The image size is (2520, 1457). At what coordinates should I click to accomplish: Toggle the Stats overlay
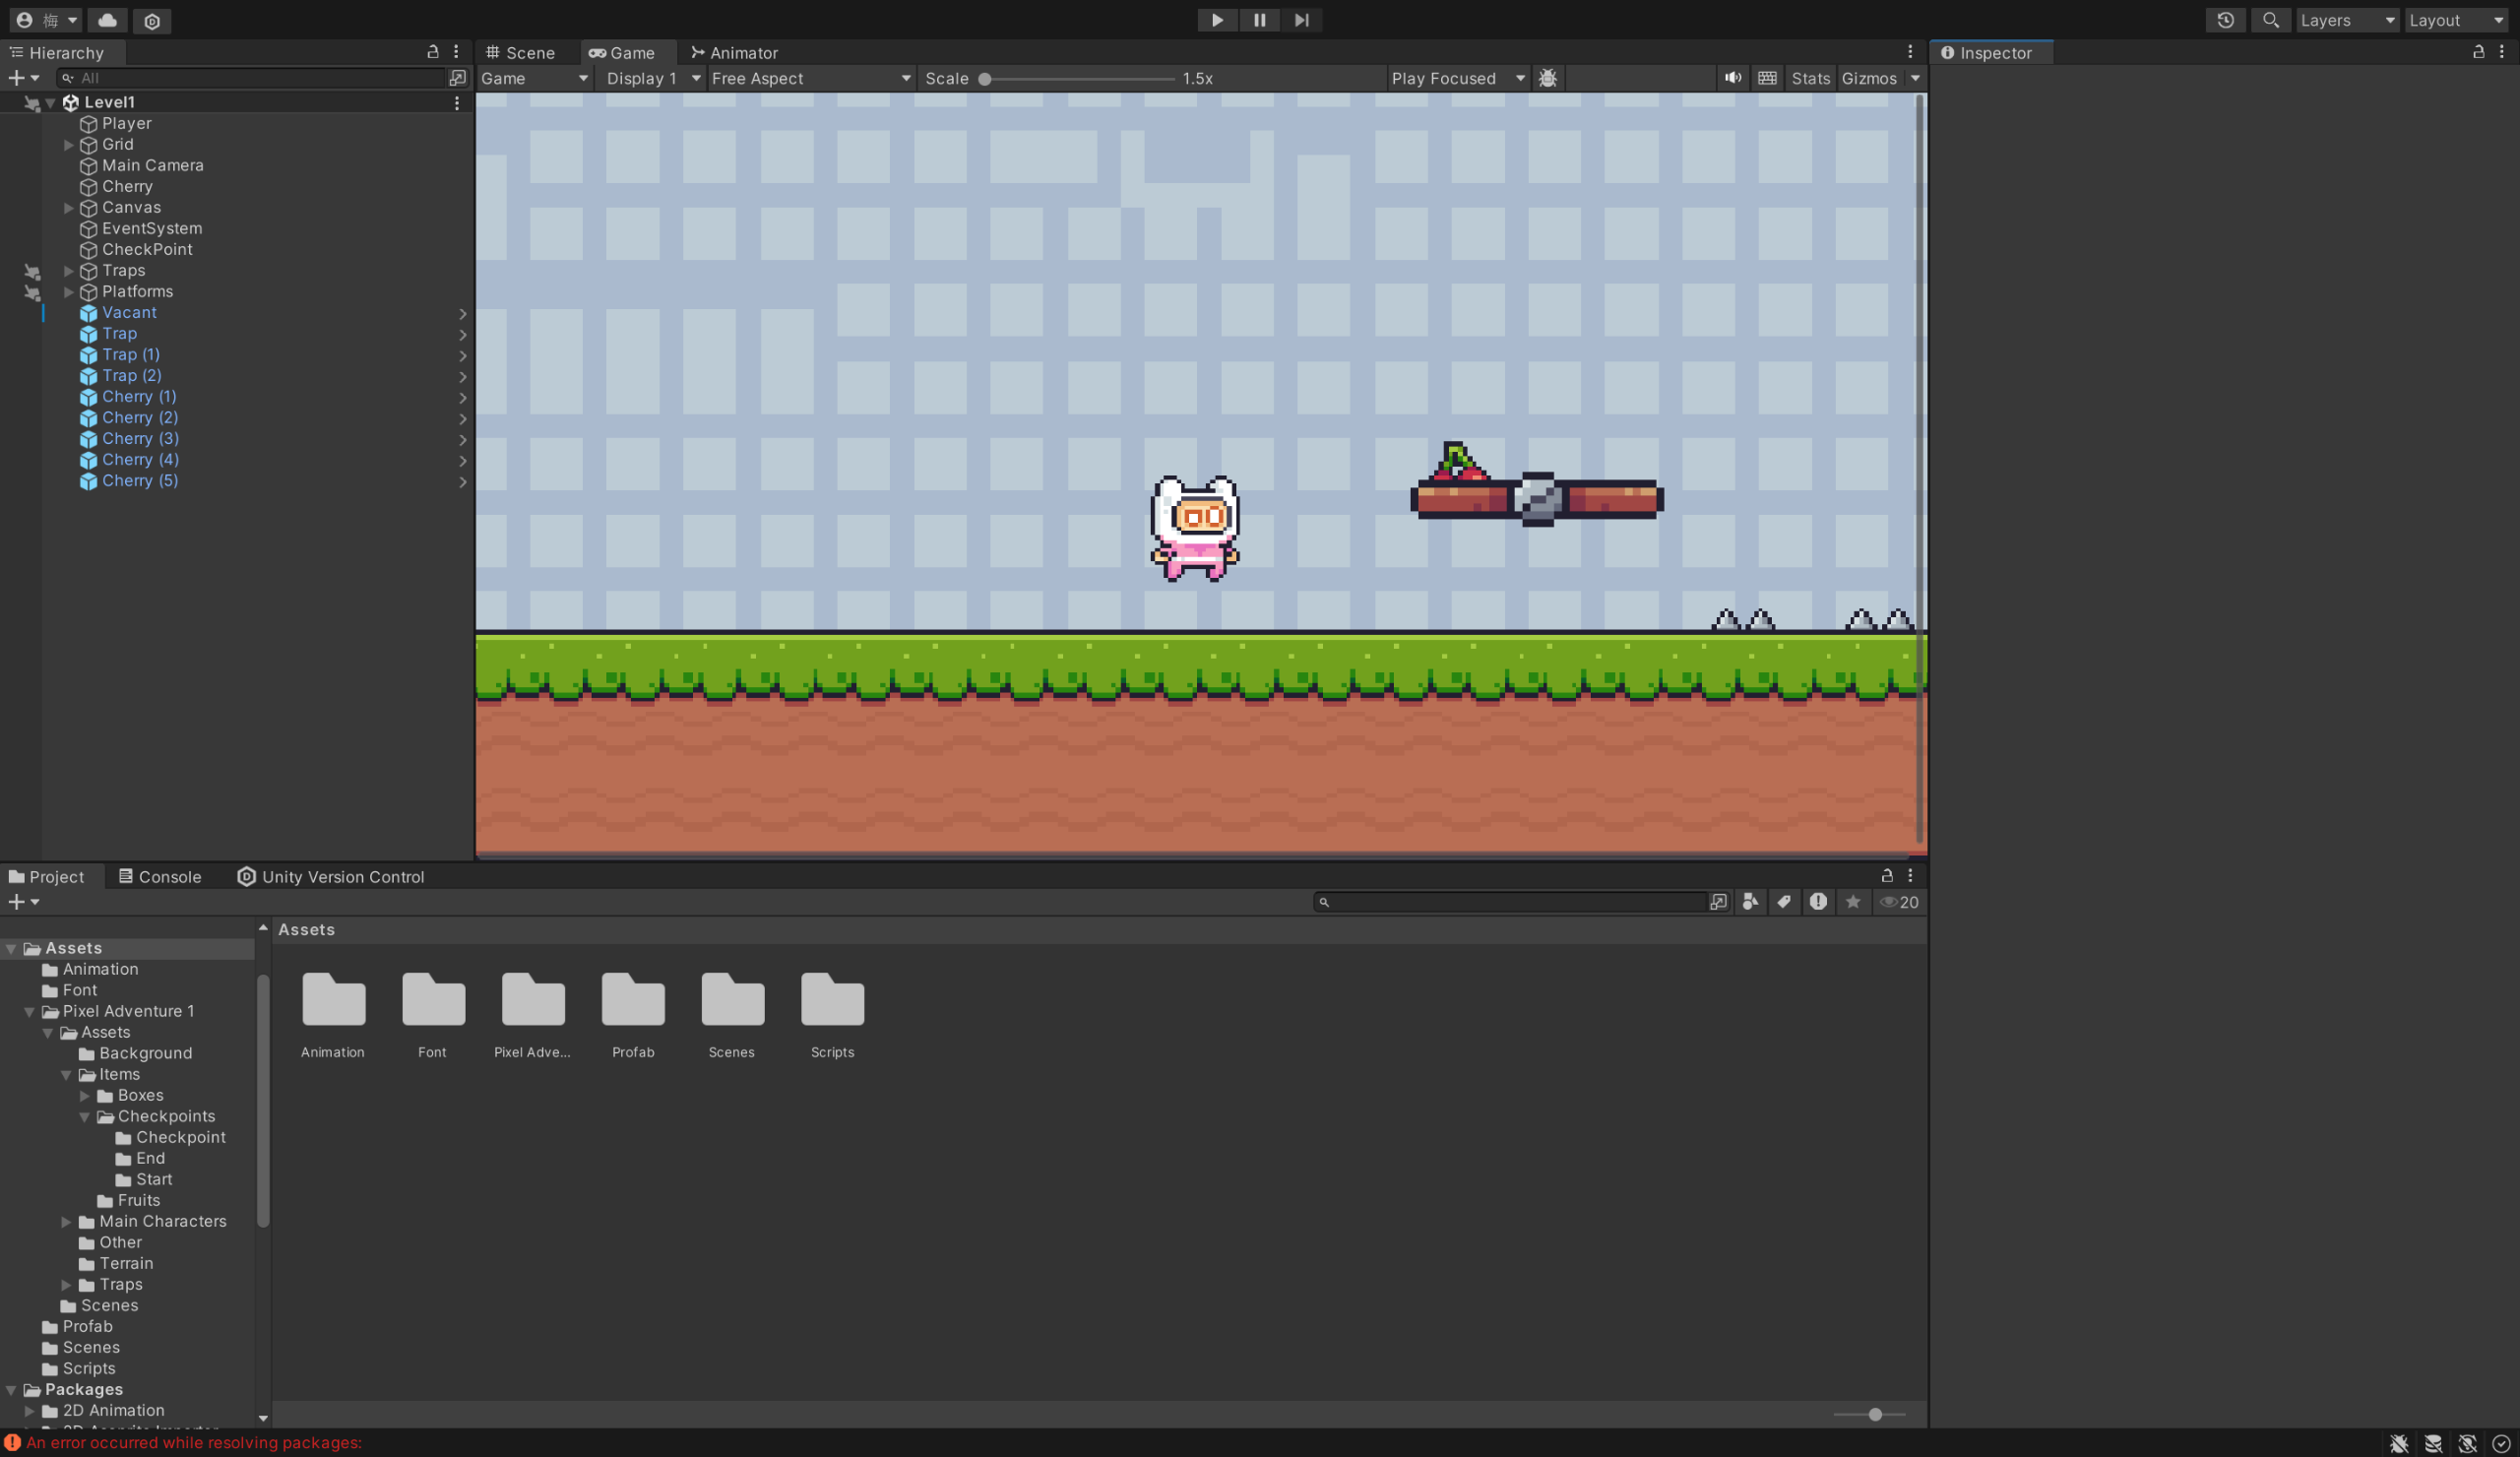[1810, 78]
